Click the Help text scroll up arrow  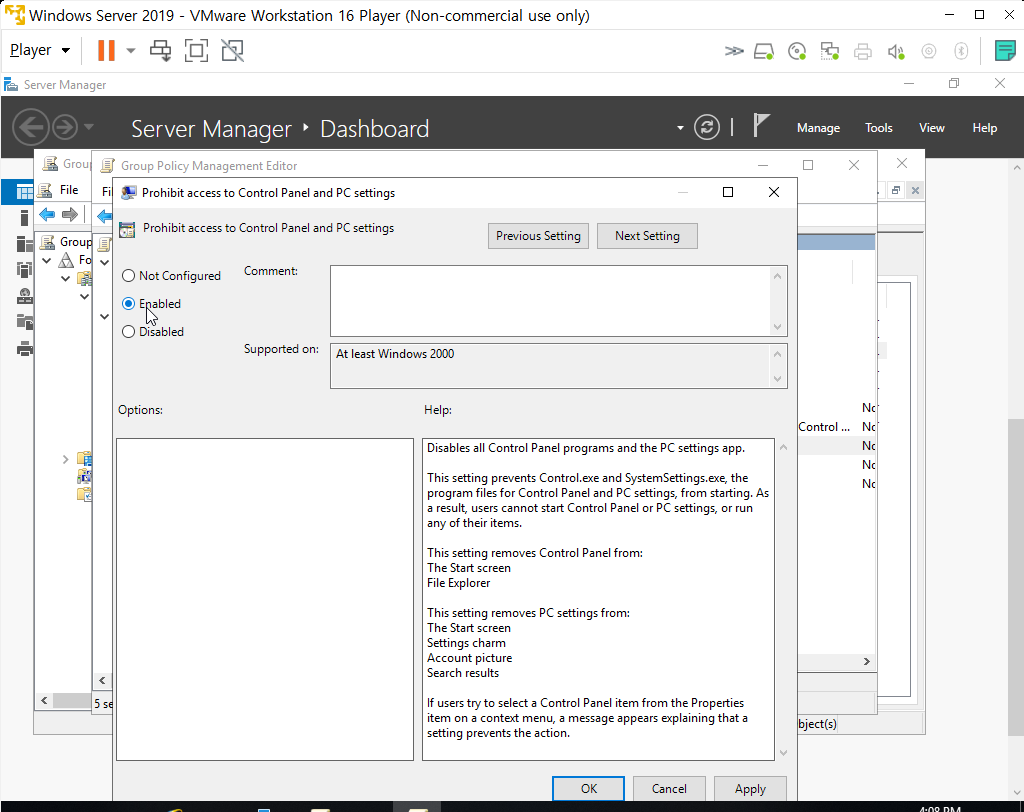pos(784,447)
